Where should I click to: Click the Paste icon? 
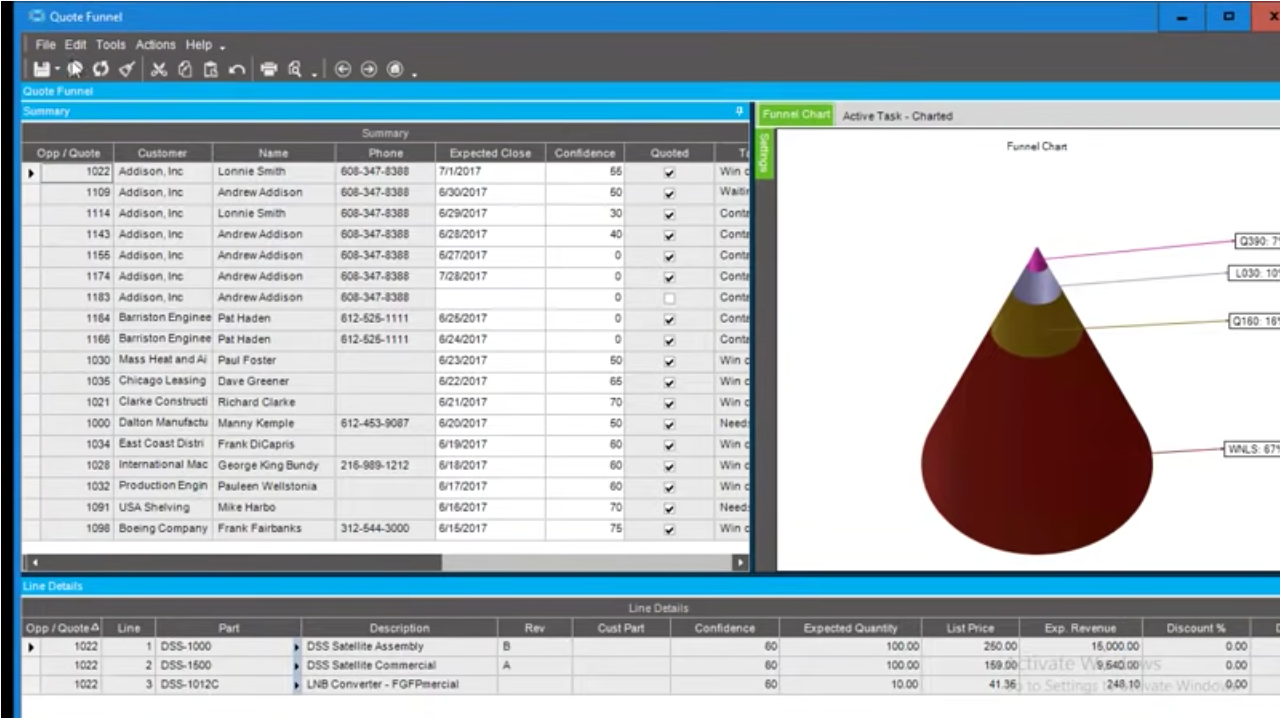[x=211, y=68]
